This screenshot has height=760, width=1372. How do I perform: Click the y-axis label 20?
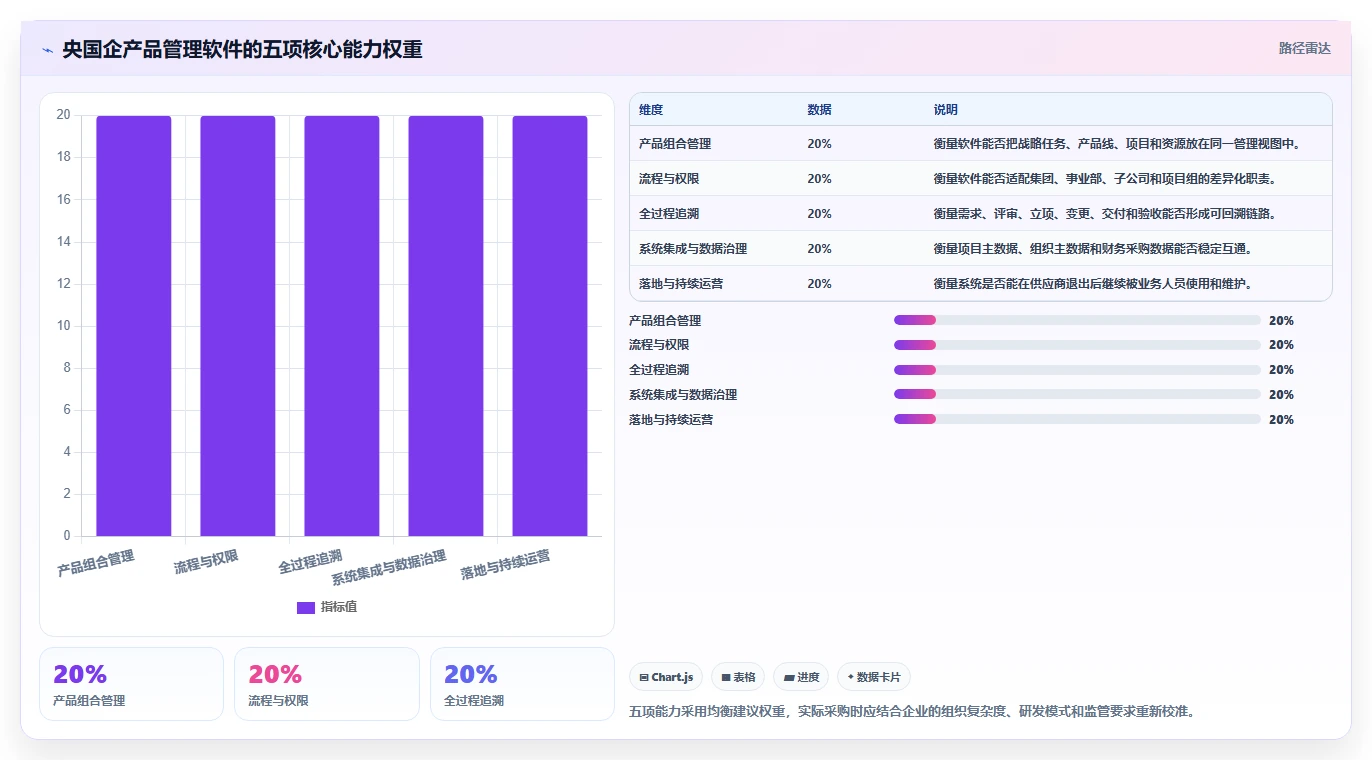click(63, 115)
